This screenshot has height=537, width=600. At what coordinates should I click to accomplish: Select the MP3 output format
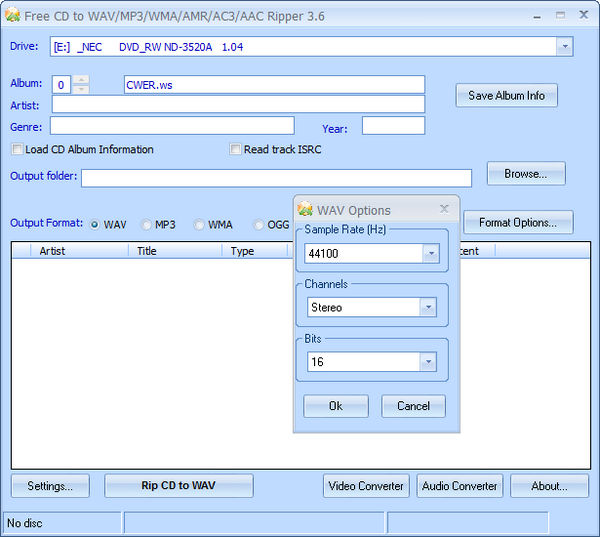point(147,225)
